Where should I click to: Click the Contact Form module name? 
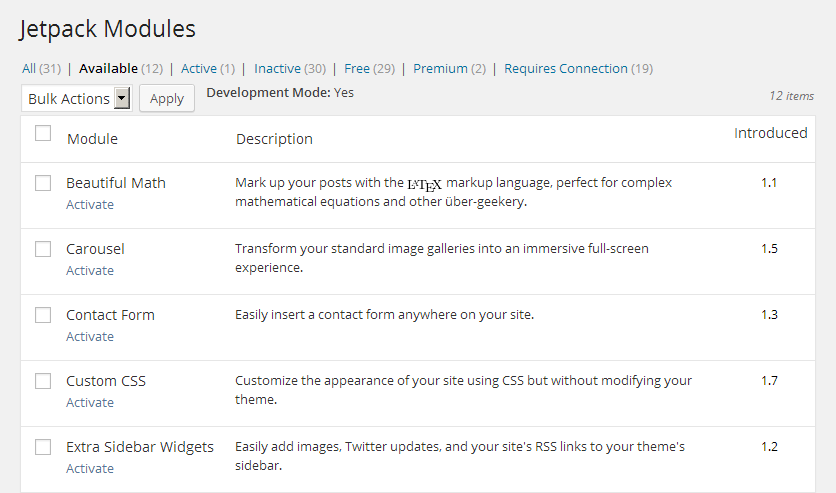pyautogui.click(x=110, y=315)
